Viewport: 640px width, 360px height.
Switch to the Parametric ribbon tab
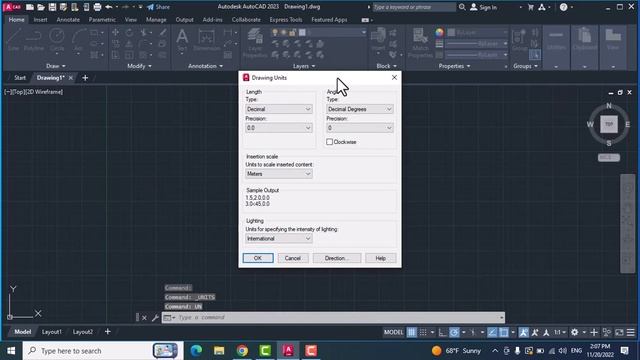tap(102, 20)
